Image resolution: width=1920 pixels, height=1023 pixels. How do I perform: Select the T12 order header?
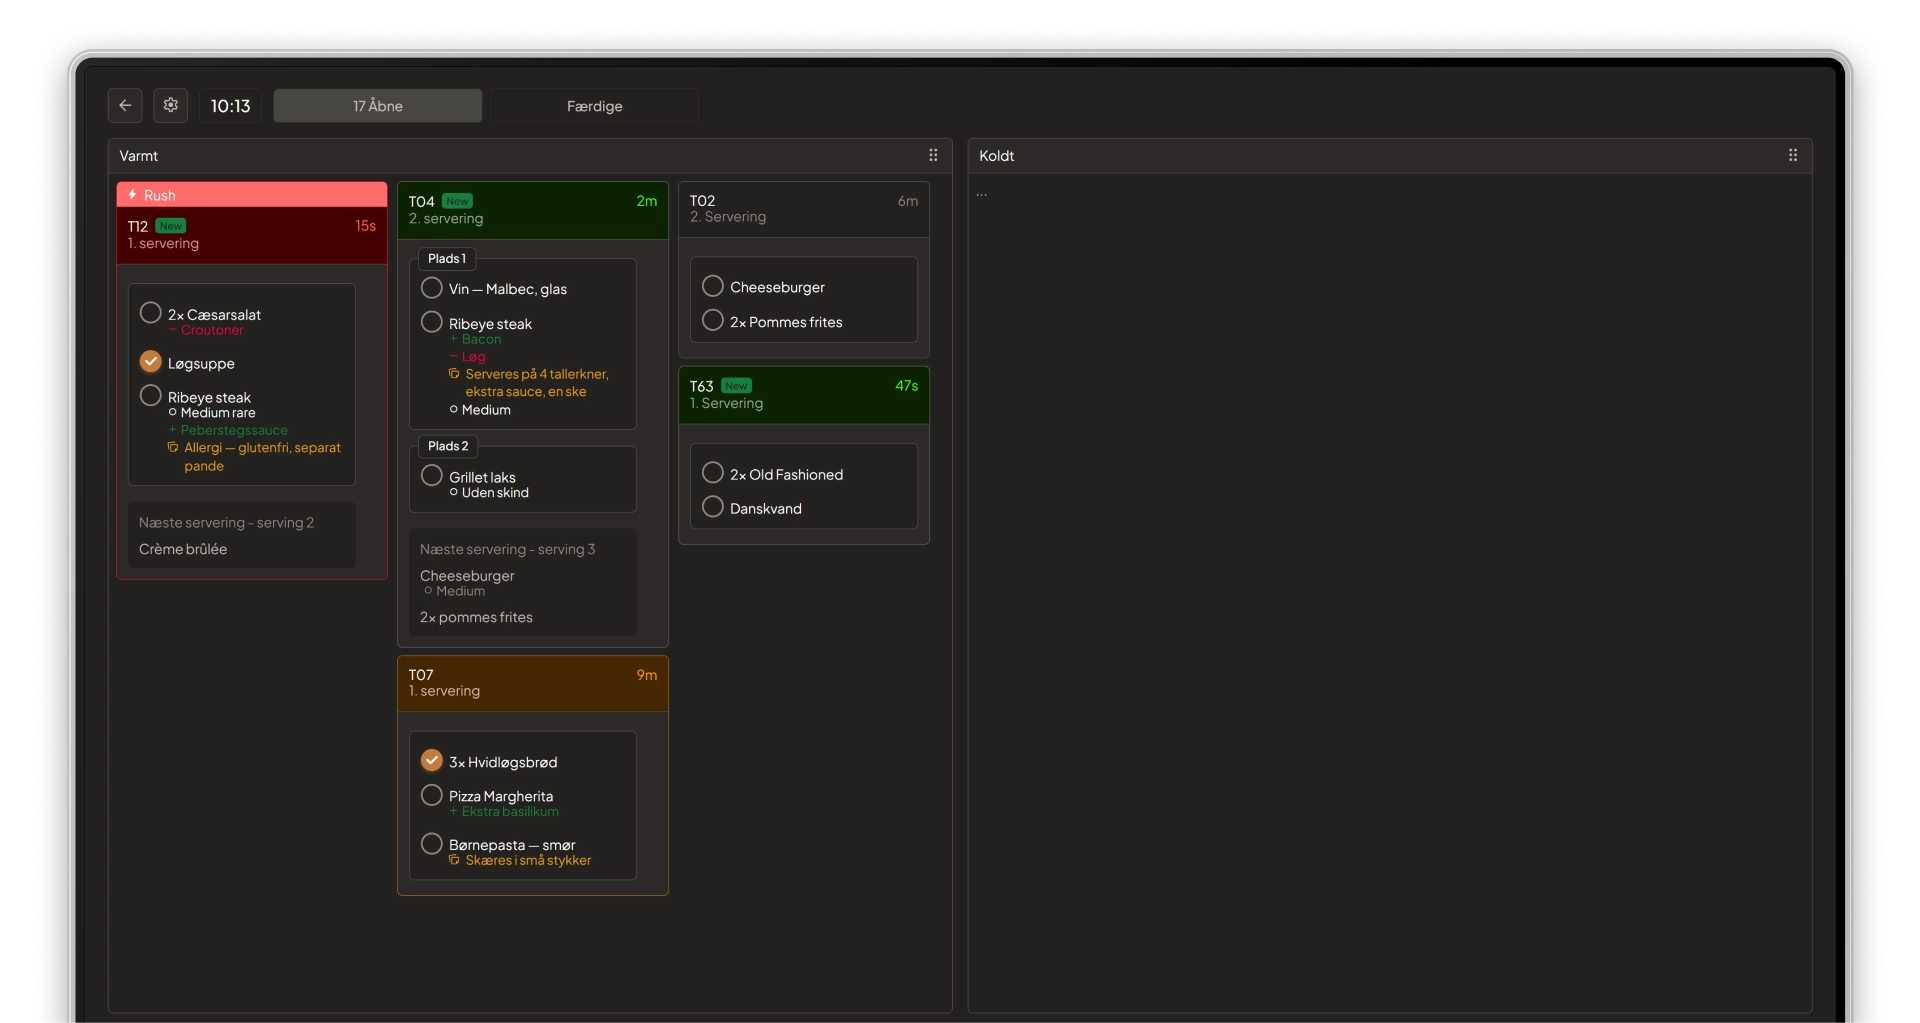pos(252,235)
